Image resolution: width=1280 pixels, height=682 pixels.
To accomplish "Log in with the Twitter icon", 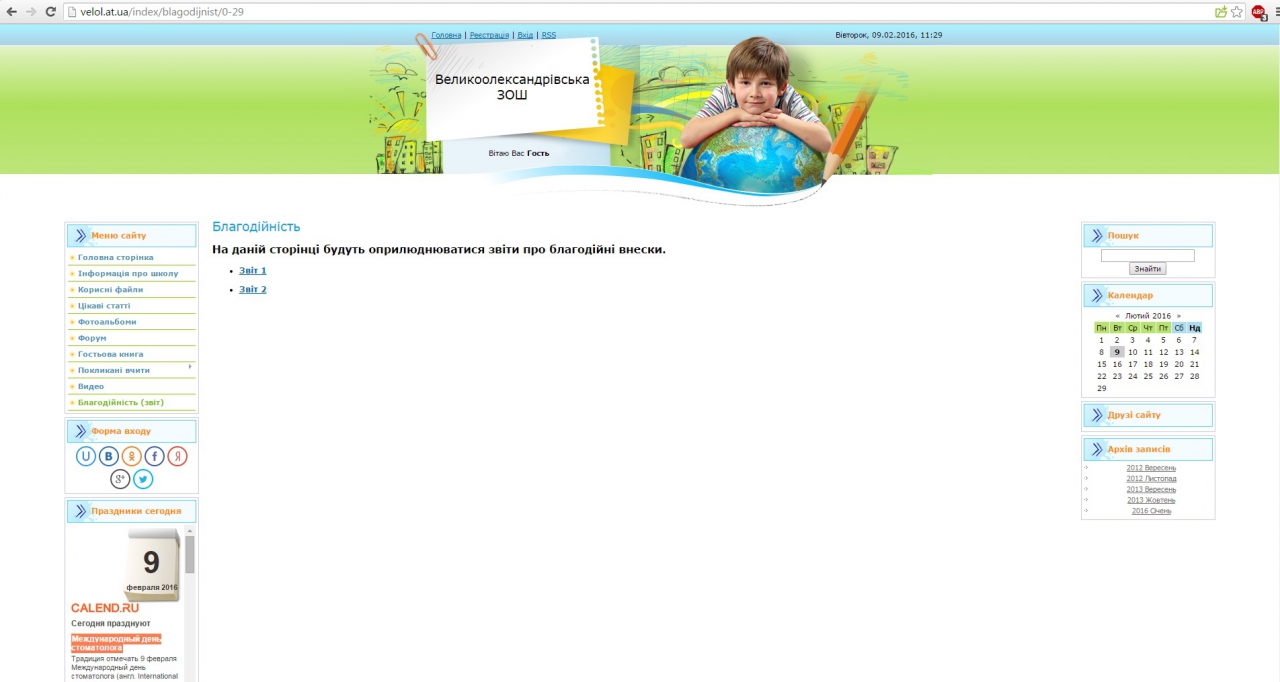I will (x=143, y=479).
